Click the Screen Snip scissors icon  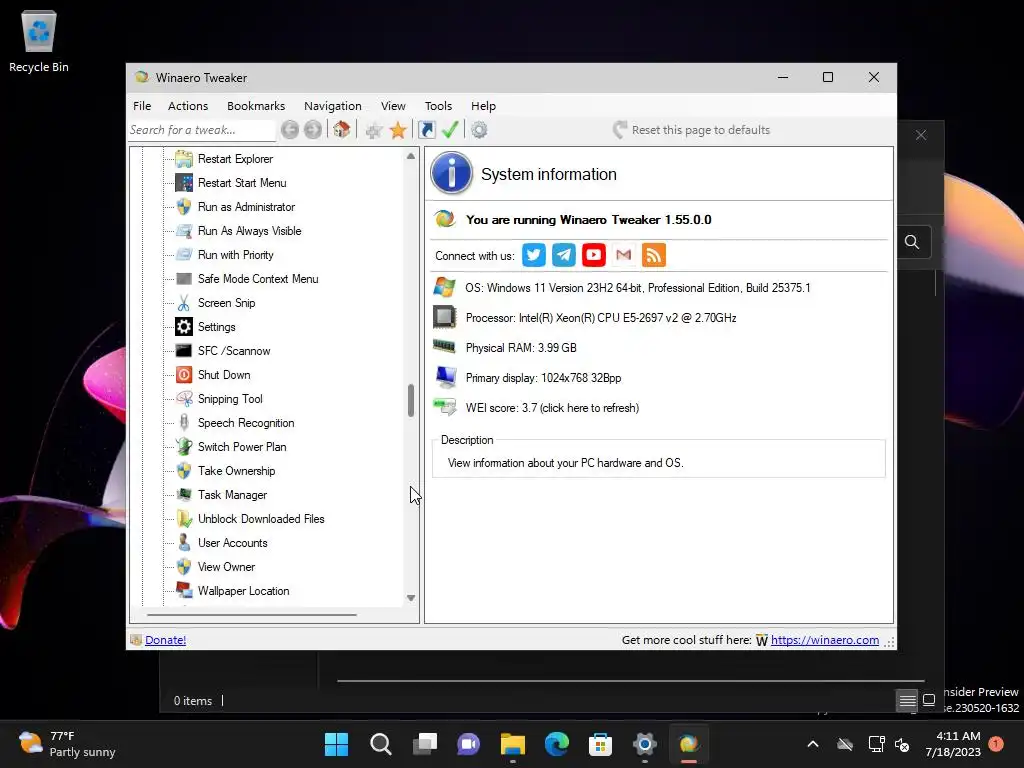[184, 303]
